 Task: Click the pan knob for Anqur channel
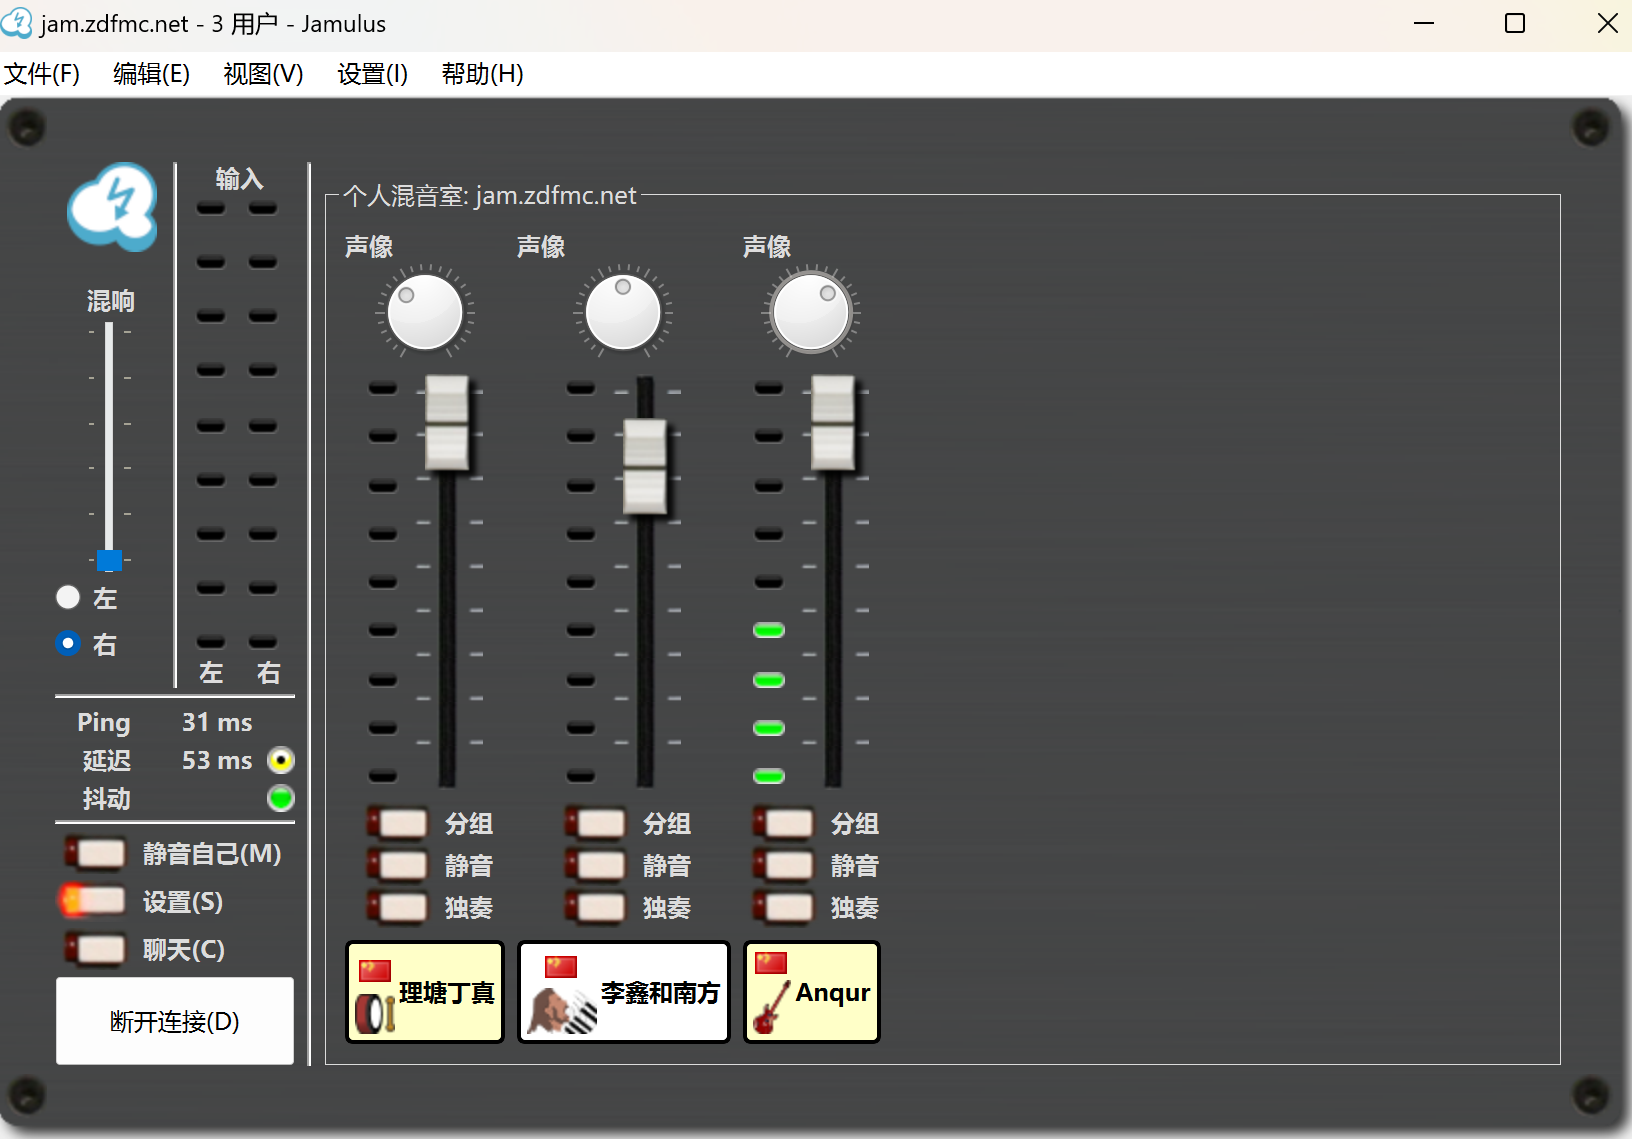tap(811, 312)
